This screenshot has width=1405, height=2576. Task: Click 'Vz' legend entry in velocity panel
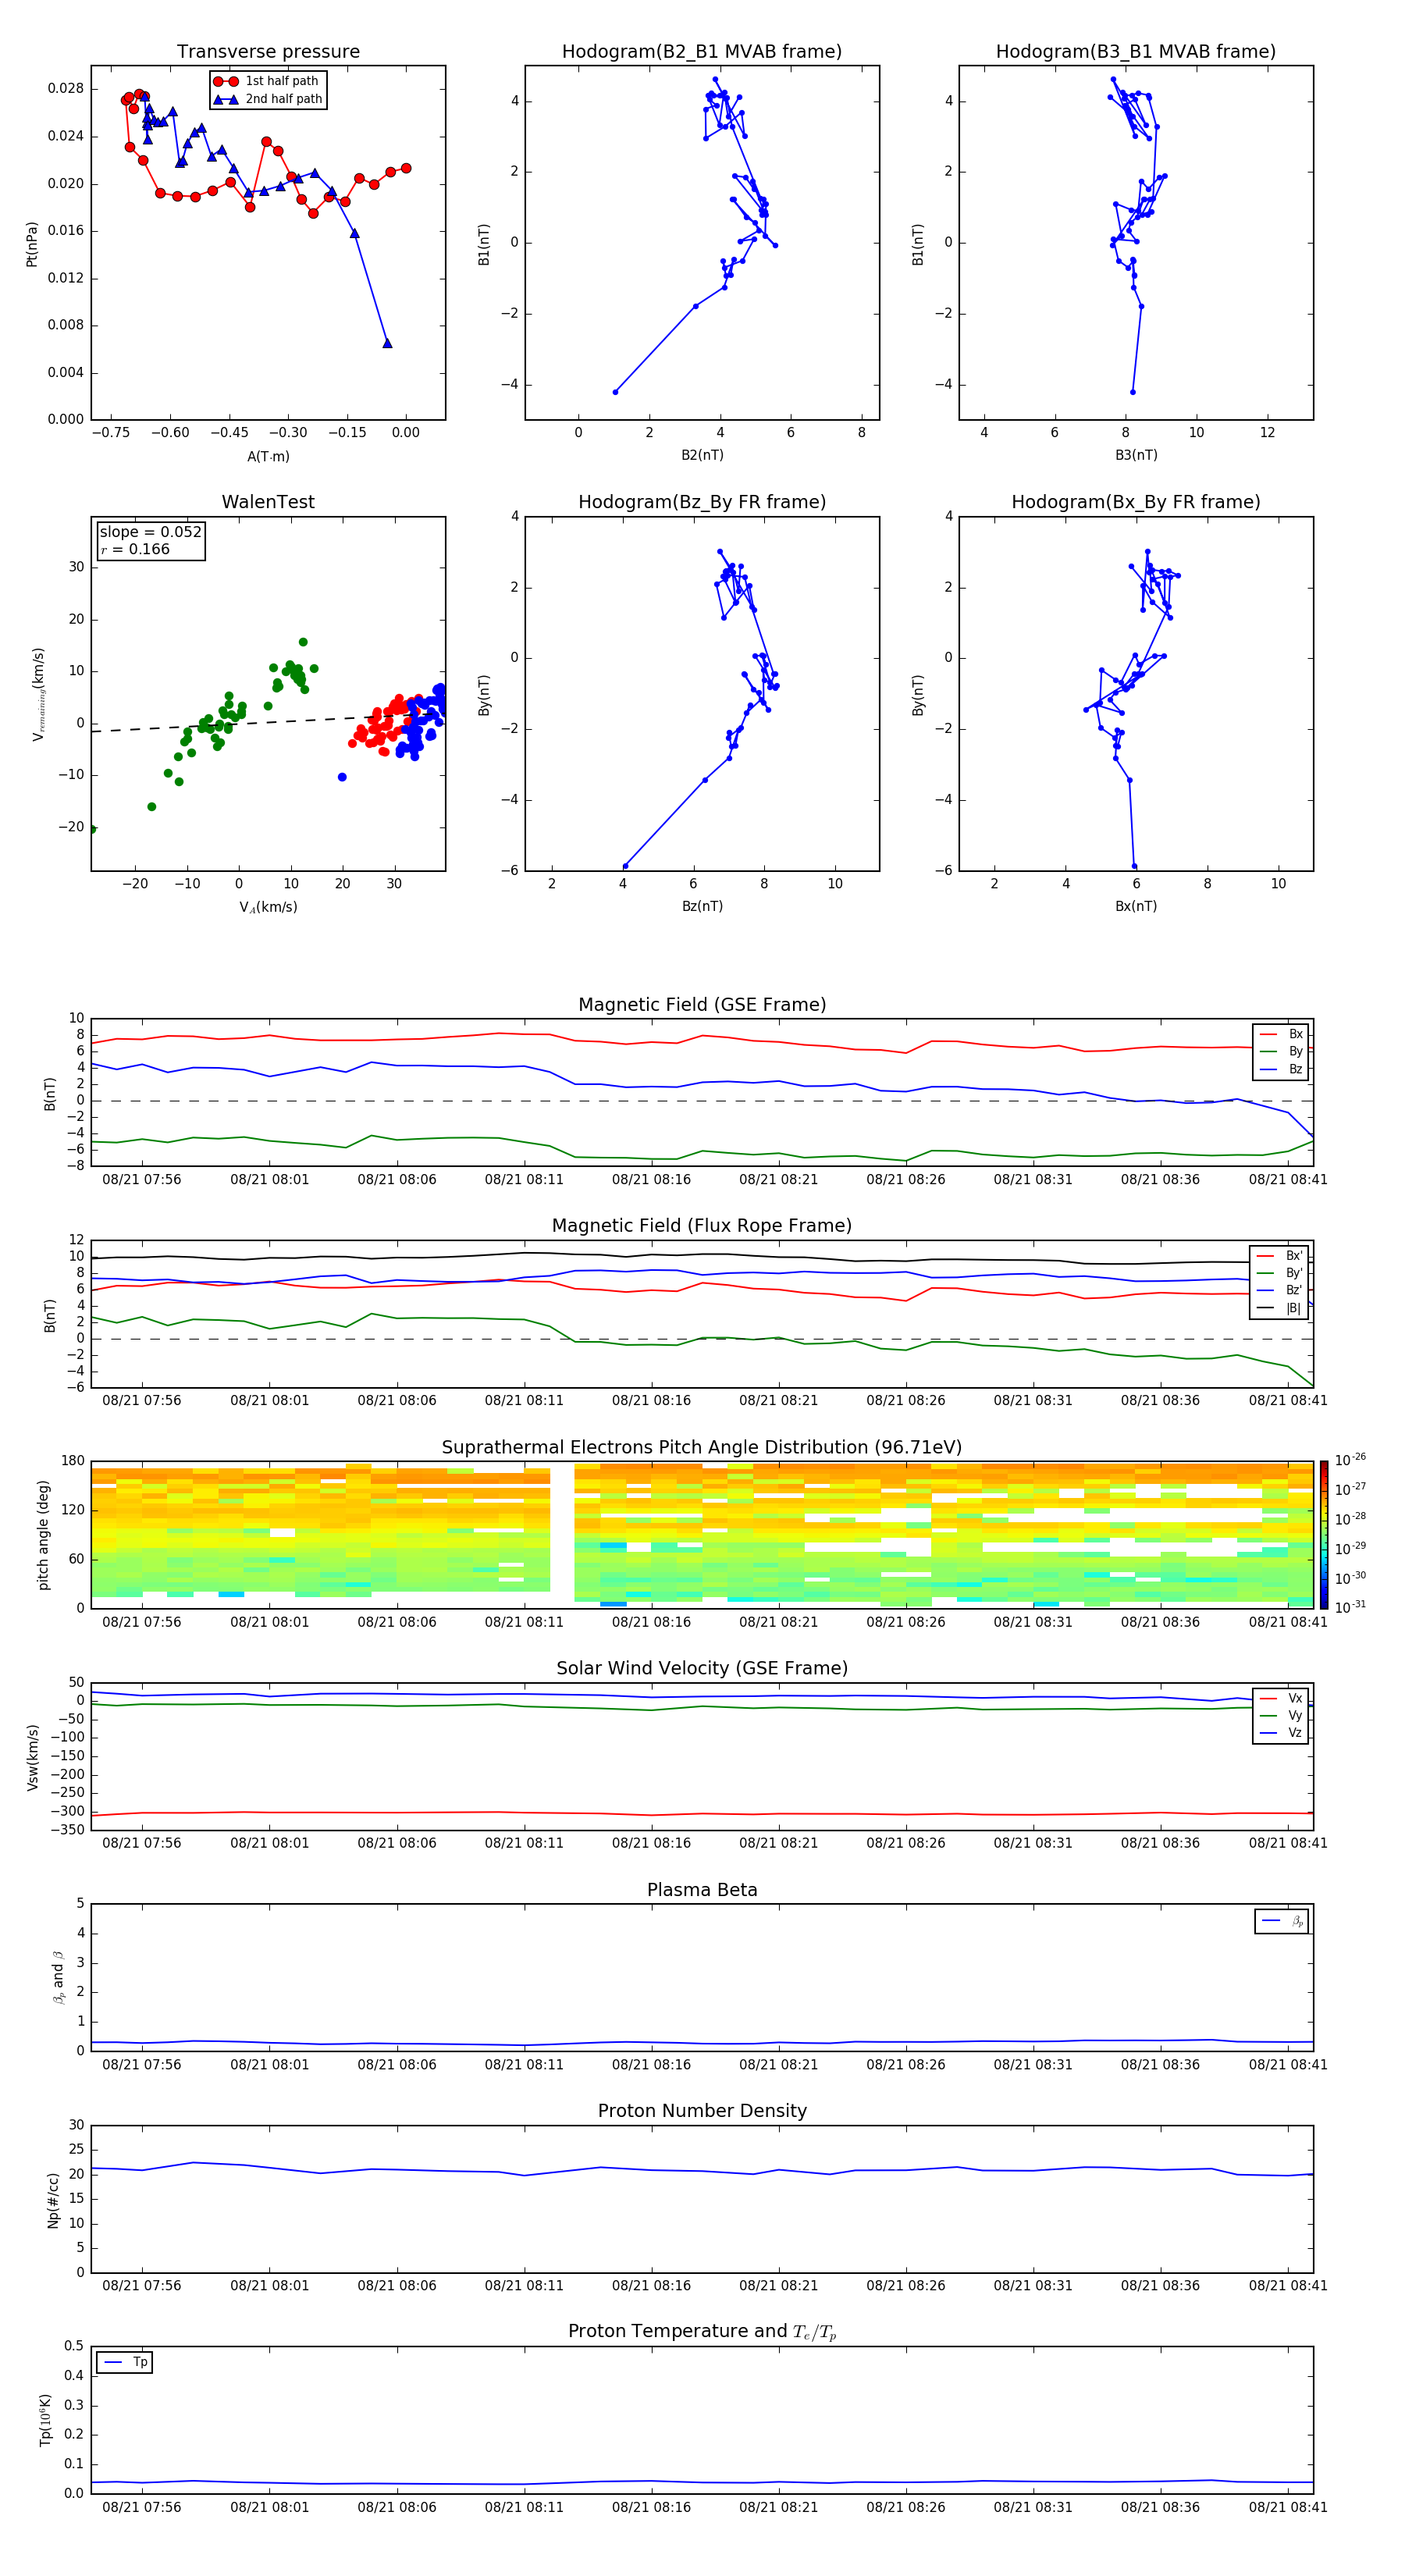point(1281,1733)
